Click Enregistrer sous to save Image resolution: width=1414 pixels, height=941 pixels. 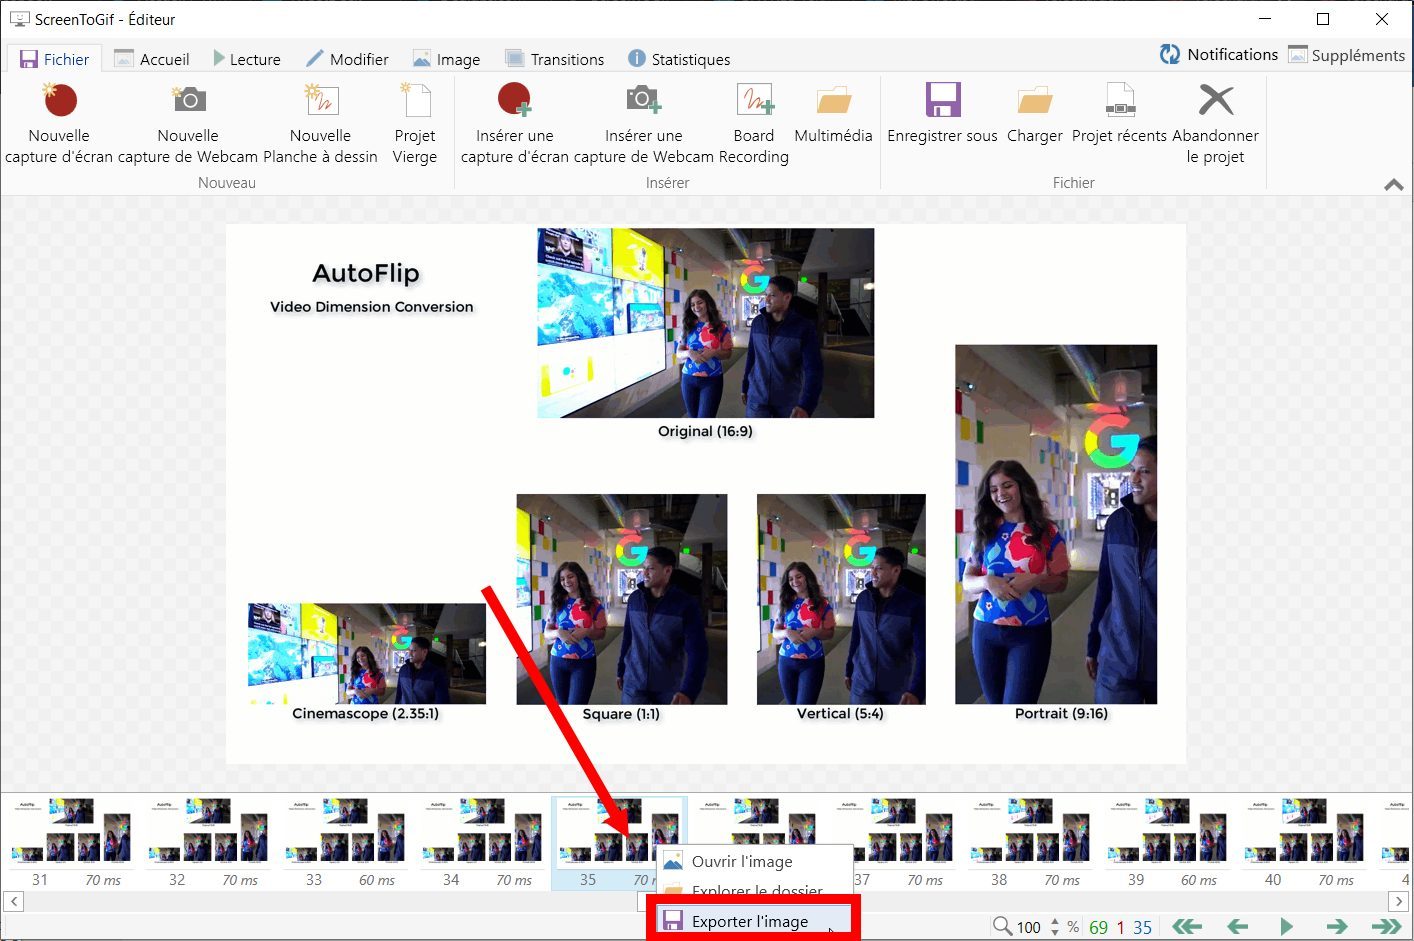coord(942,114)
